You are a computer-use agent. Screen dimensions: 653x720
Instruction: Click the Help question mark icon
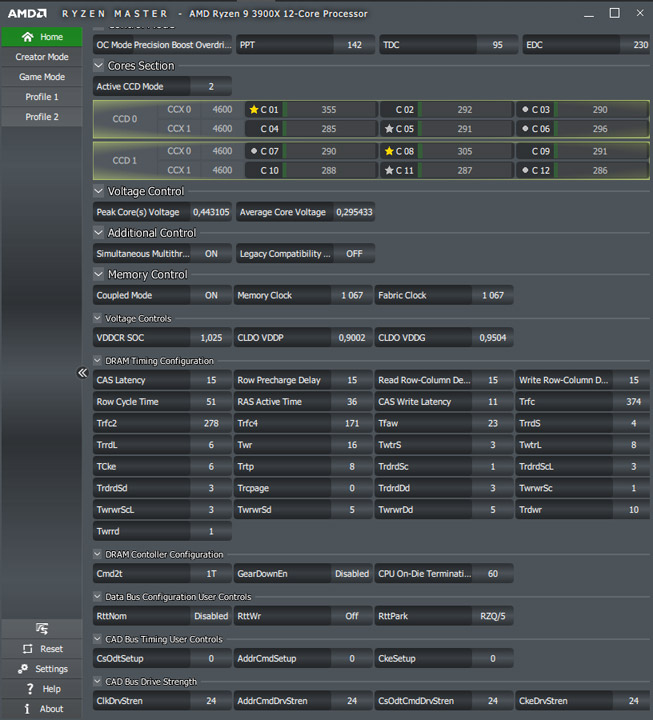(x=30, y=689)
